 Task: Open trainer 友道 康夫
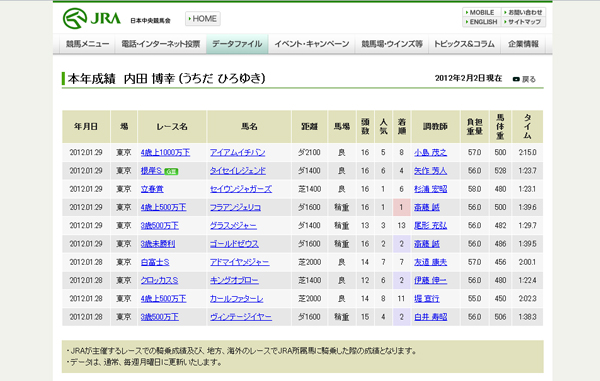(430, 262)
